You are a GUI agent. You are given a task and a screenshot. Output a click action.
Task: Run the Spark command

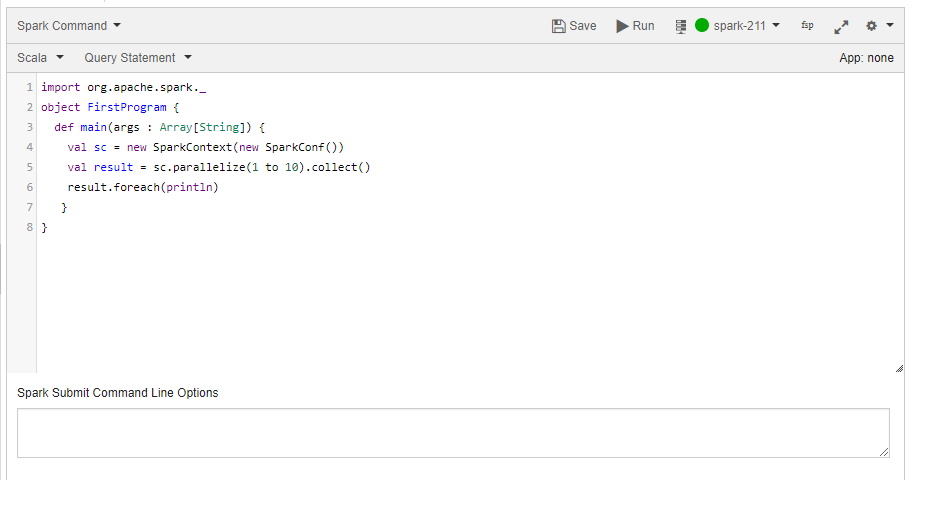(x=635, y=26)
